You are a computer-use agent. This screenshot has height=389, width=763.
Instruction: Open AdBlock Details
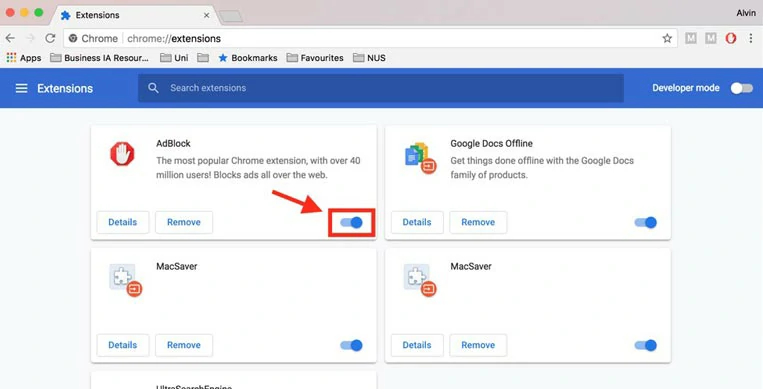[x=123, y=222]
